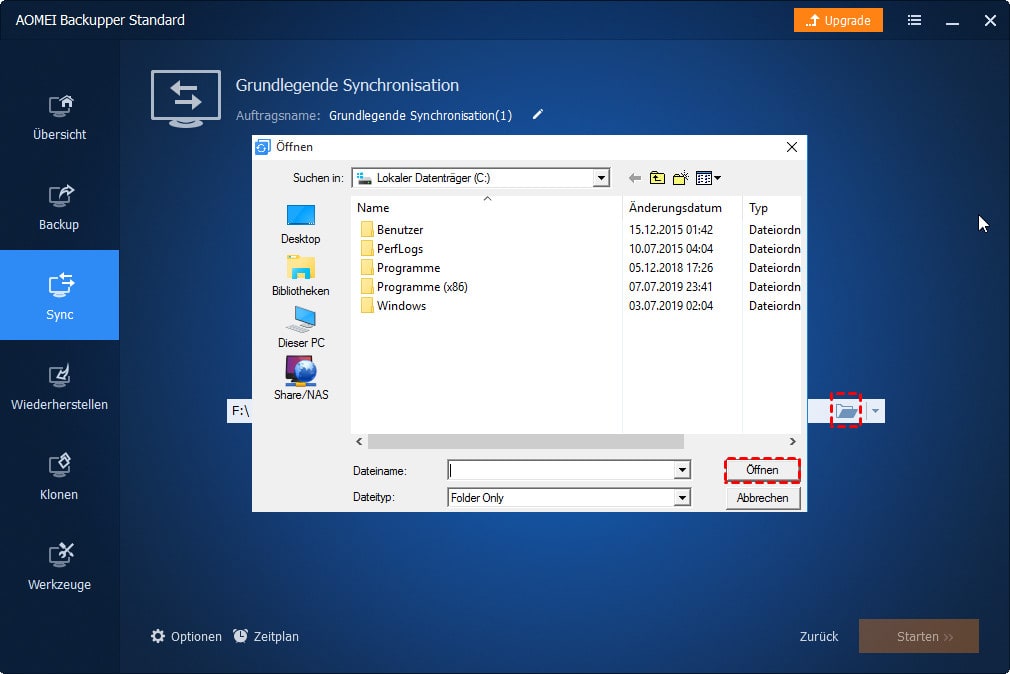Expand the Dateiname dropdown arrow
Image resolution: width=1010 pixels, height=674 pixels.
682,470
